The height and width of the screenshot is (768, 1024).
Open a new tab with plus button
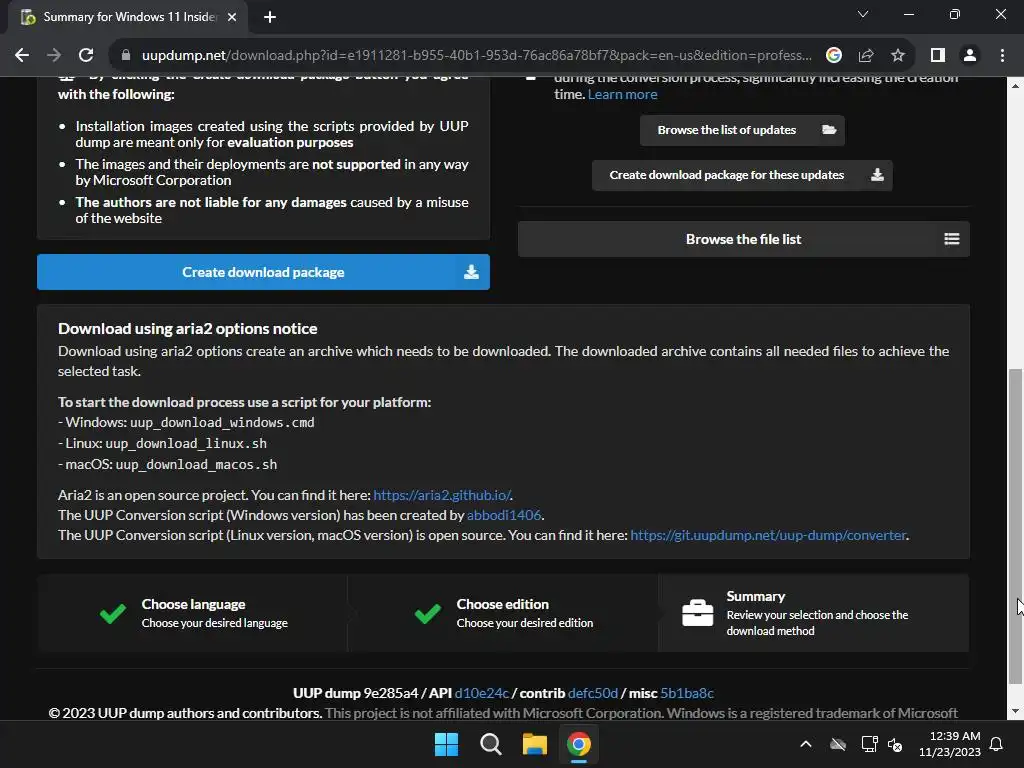click(270, 17)
